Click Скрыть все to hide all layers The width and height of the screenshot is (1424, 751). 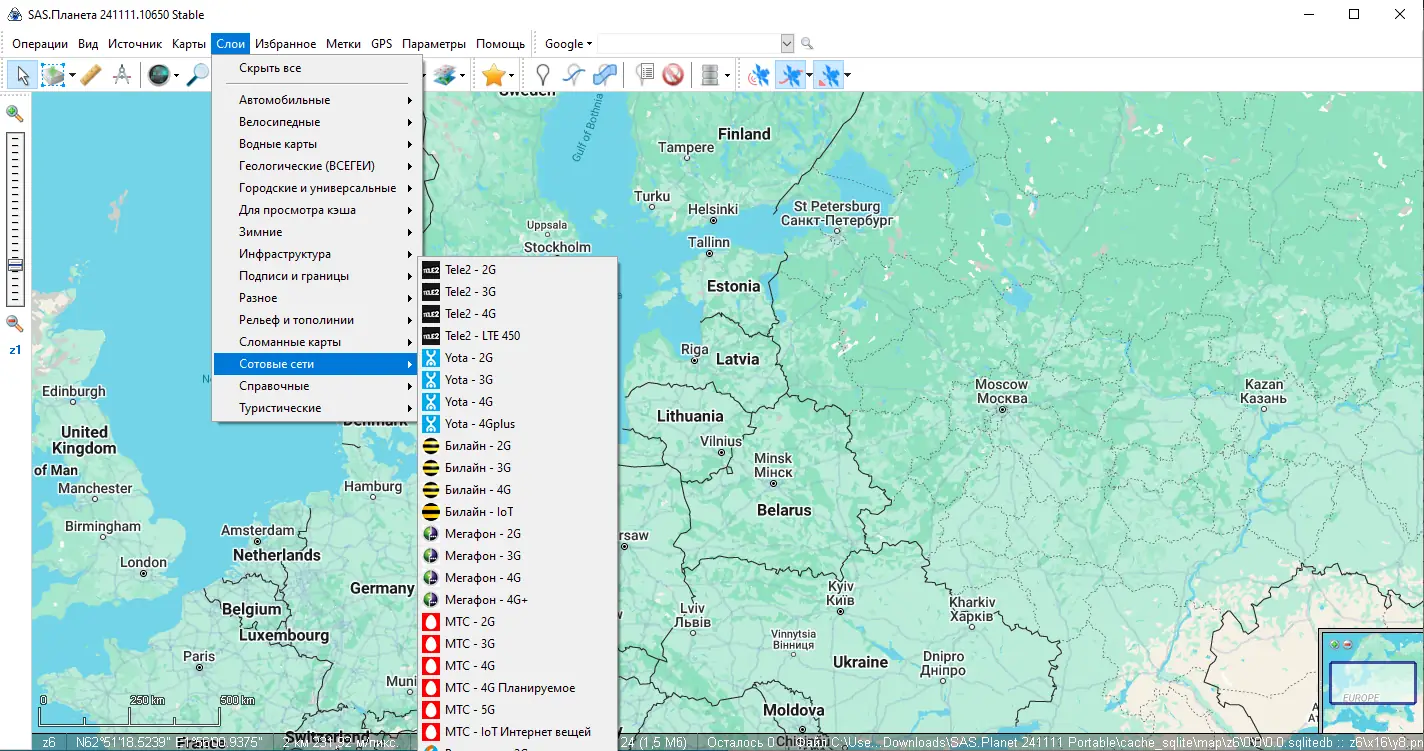point(270,68)
